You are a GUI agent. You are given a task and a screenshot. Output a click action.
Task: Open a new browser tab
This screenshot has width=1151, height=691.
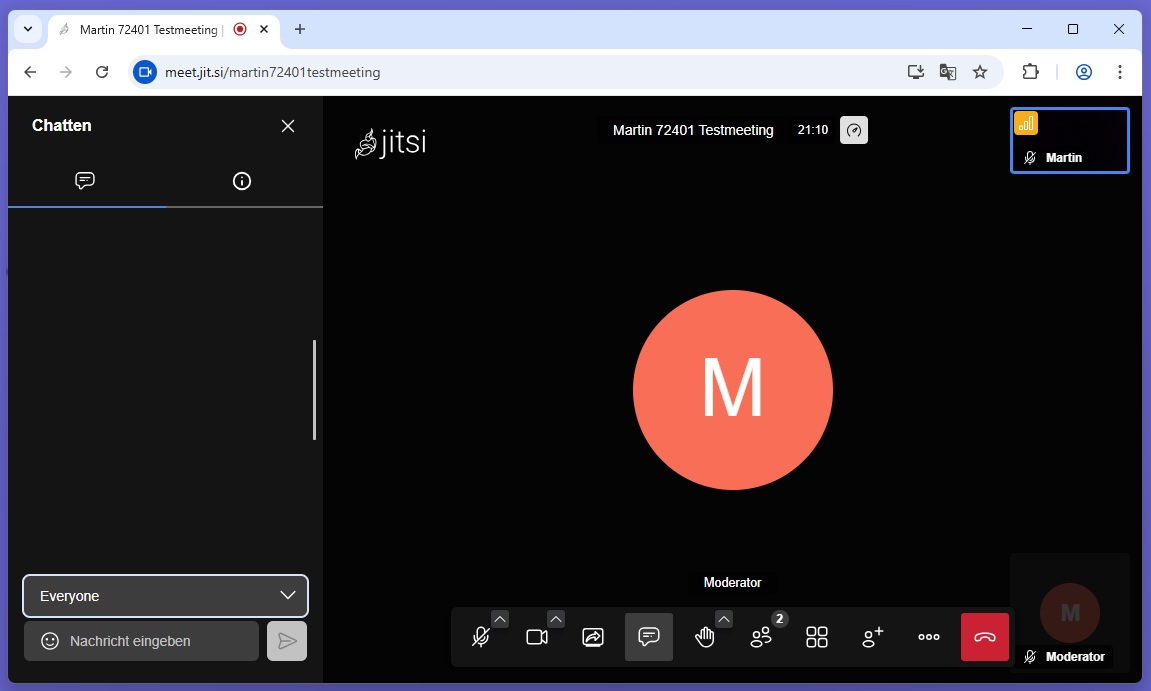(x=299, y=29)
